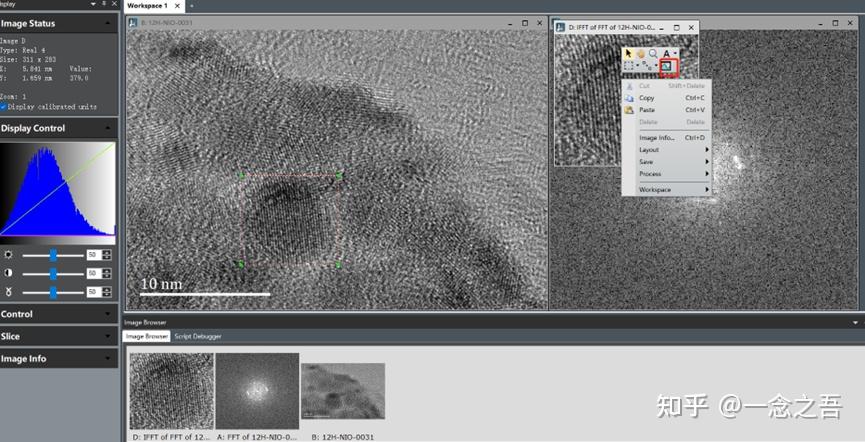
Task: Open the rectangular ROI tool dropdown arrow
Action: click(x=638, y=65)
